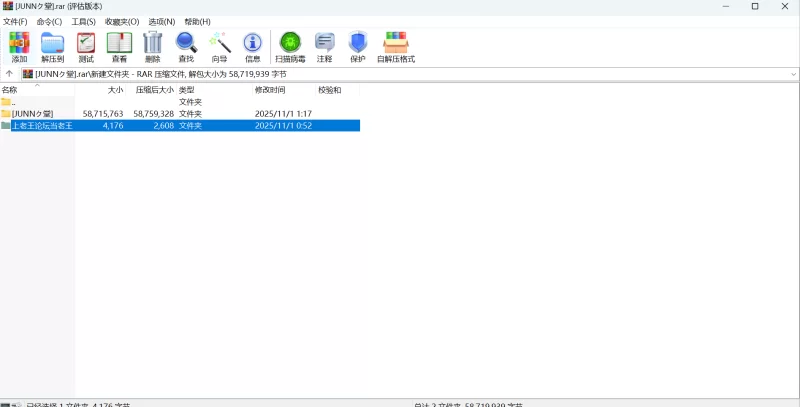This screenshot has width=800, height=407.
Task: Select the [JUNNク堂] folder row name
Action: point(32,114)
